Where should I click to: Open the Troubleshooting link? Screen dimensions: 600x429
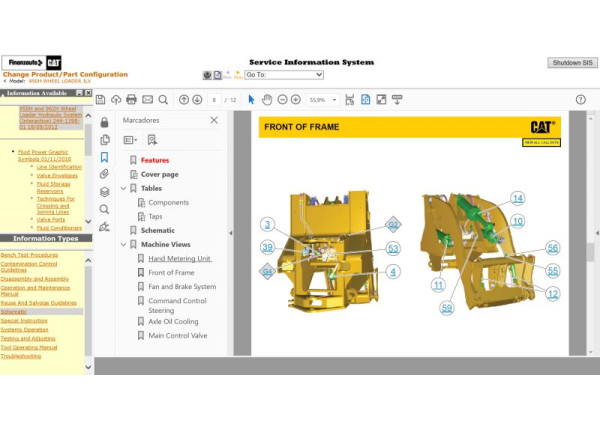tap(20, 356)
